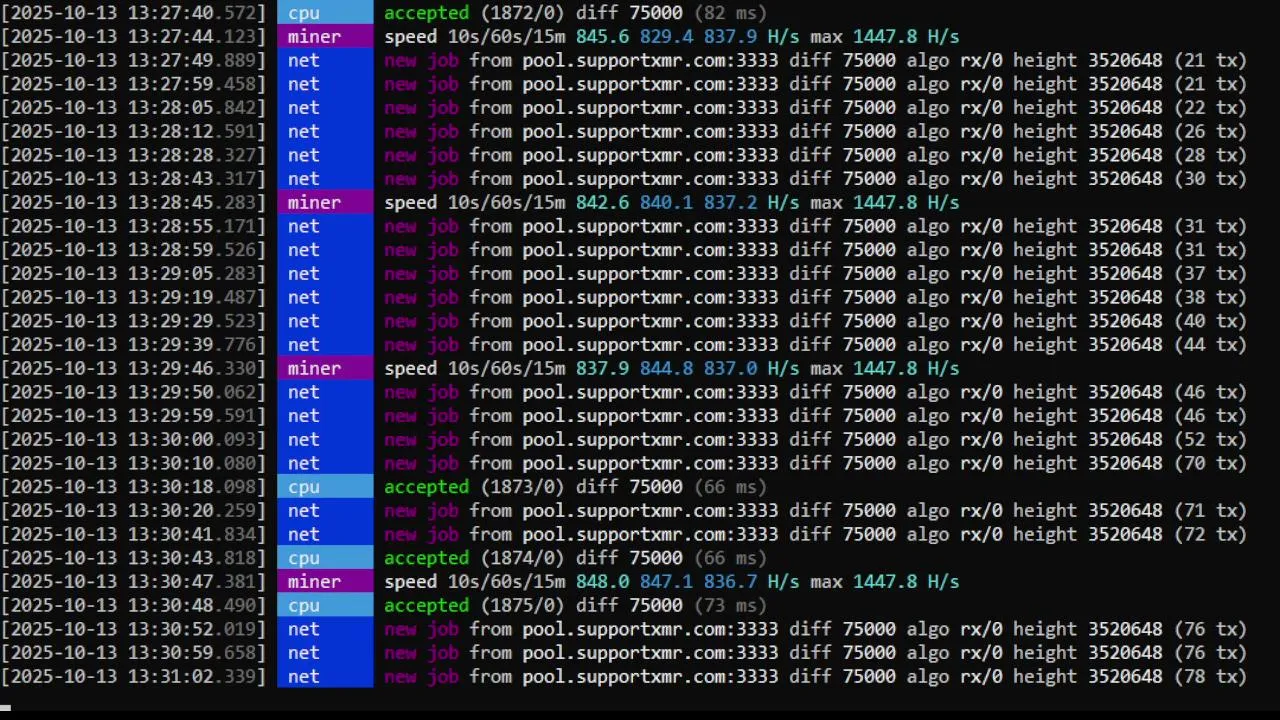Click the net tag at 13:30:52.019

pos(325,629)
